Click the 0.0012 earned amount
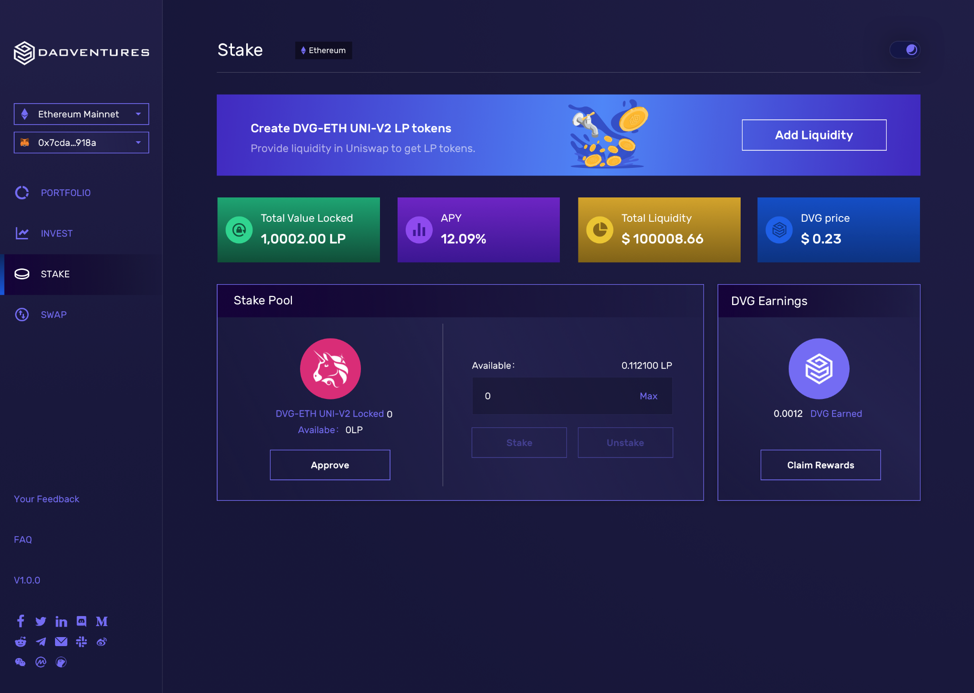974x693 pixels. click(x=788, y=414)
